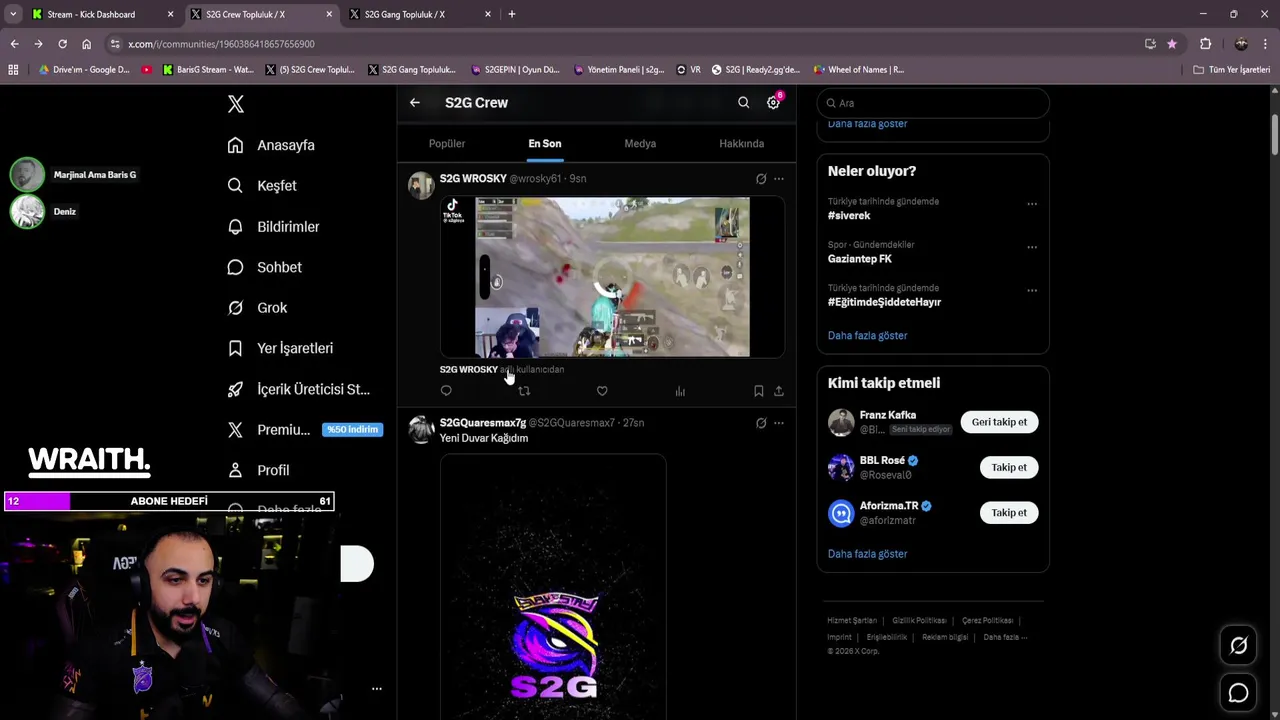
Task: Share S2G WROSKY's post
Action: coord(779,391)
